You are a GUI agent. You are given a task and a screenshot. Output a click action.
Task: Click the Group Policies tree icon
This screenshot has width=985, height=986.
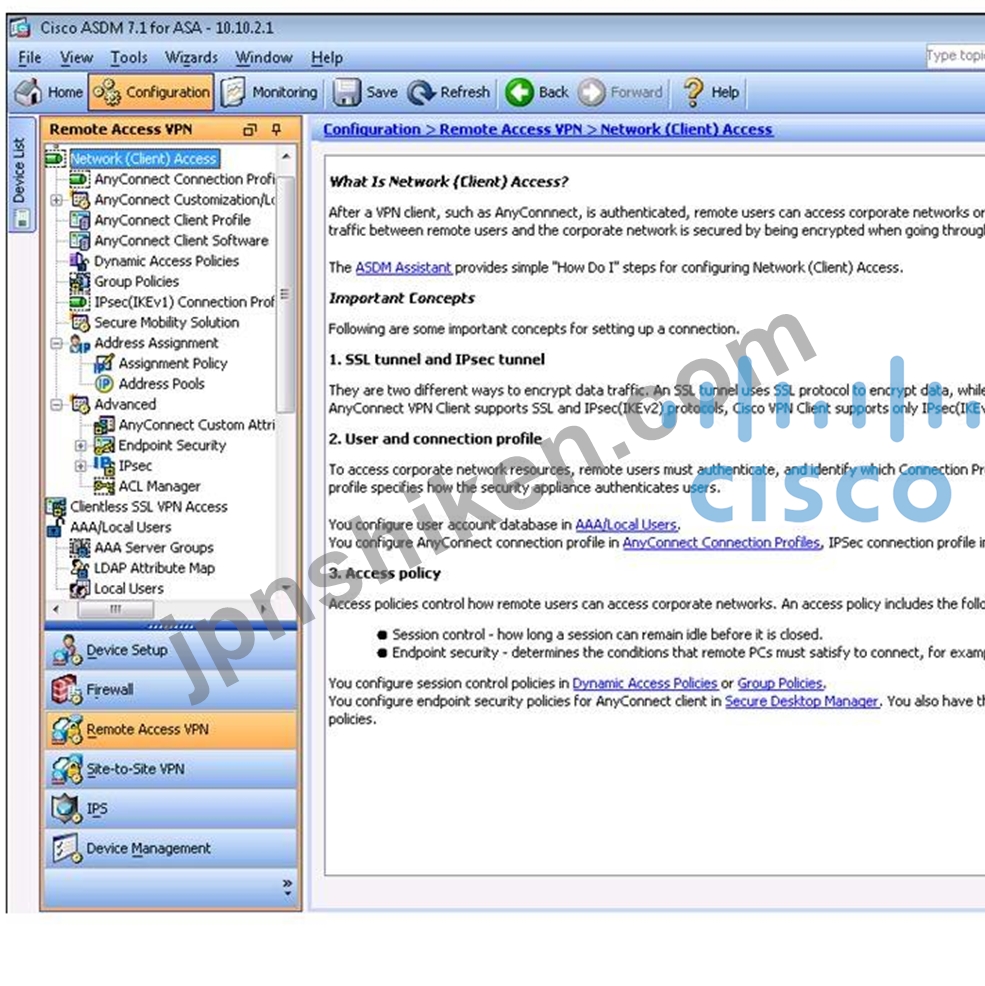point(79,281)
